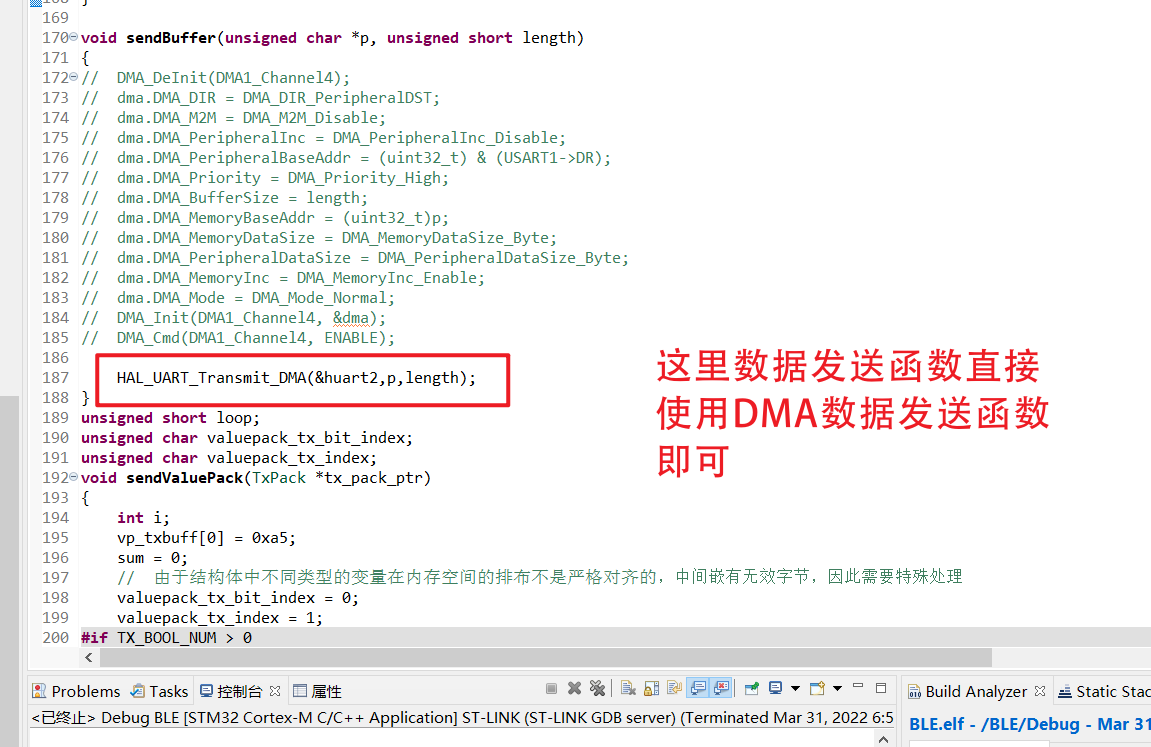
Task: Click Display Selected Console monitor icon
Action: 775,688
